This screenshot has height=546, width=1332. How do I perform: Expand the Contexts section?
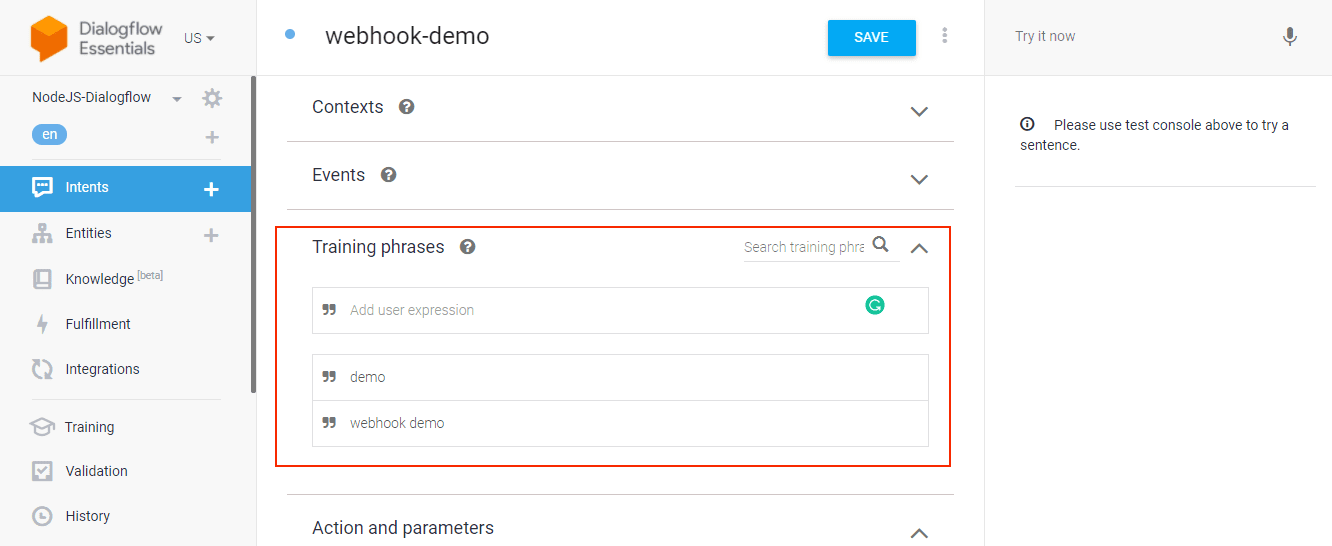click(919, 111)
